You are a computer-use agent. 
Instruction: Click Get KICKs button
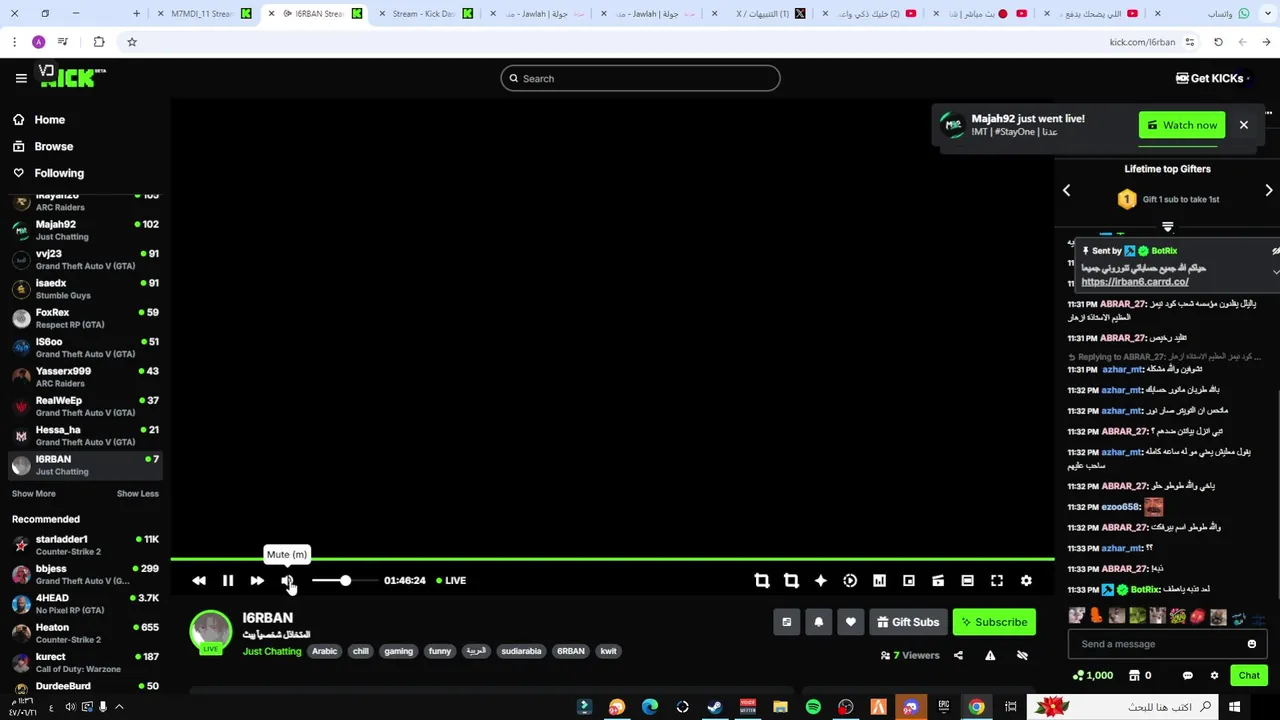(1210, 78)
